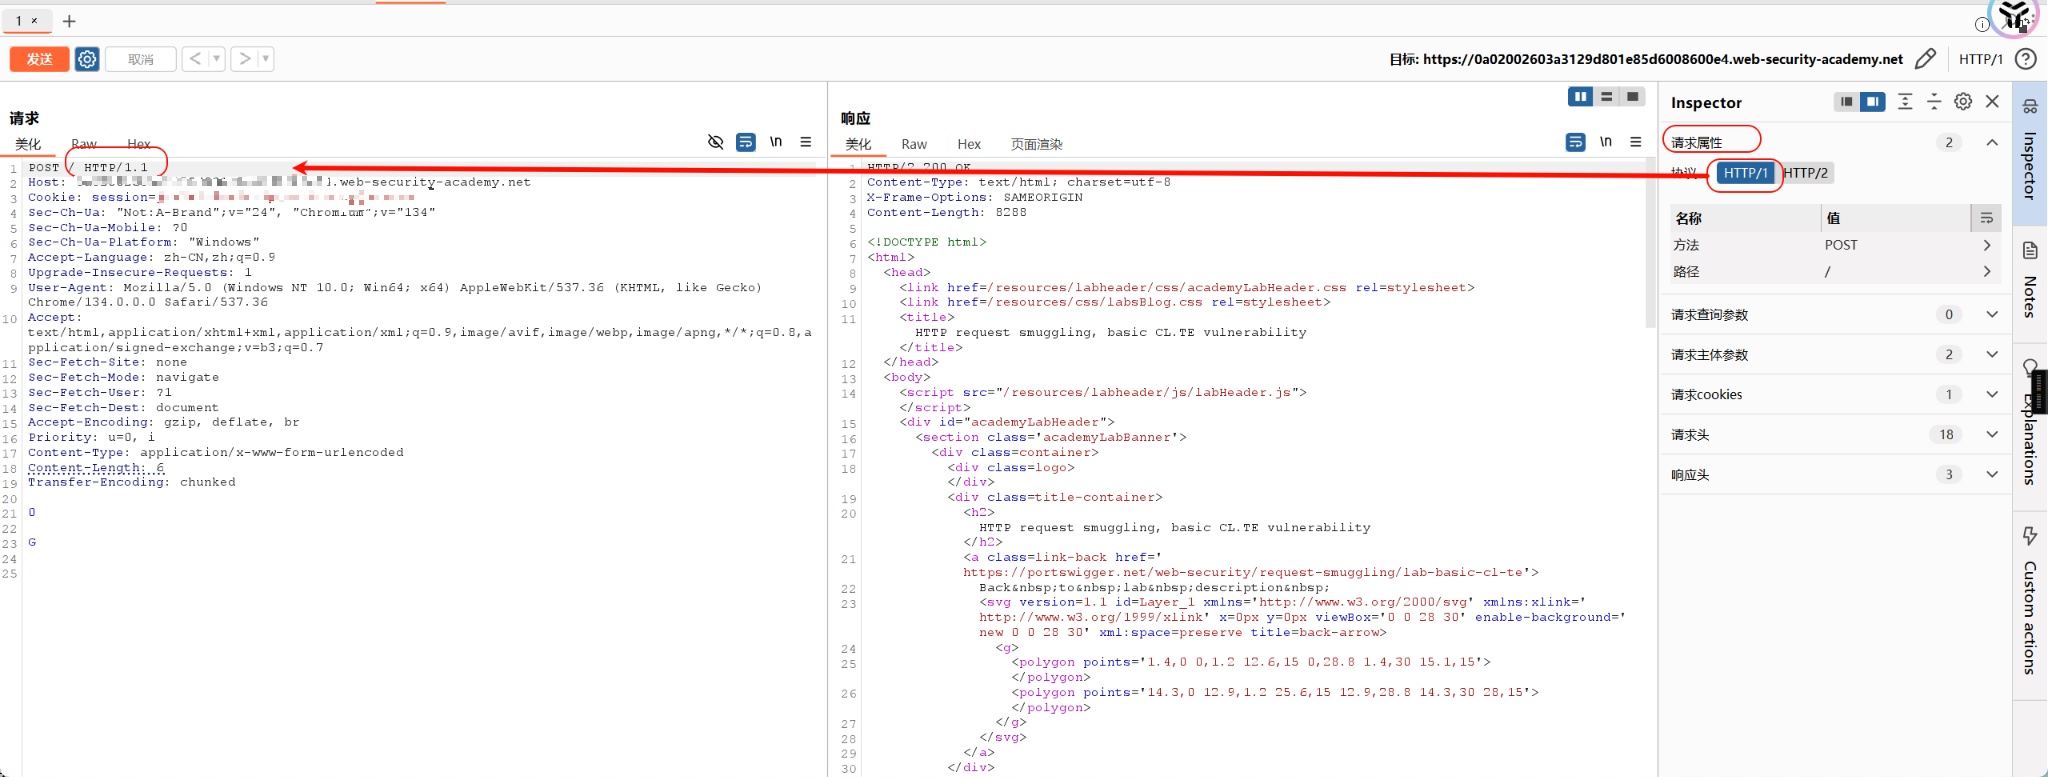Viewport: 2048px width, 777px height.
Task: Add a new Repeater tab with plus
Action: coord(69,21)
